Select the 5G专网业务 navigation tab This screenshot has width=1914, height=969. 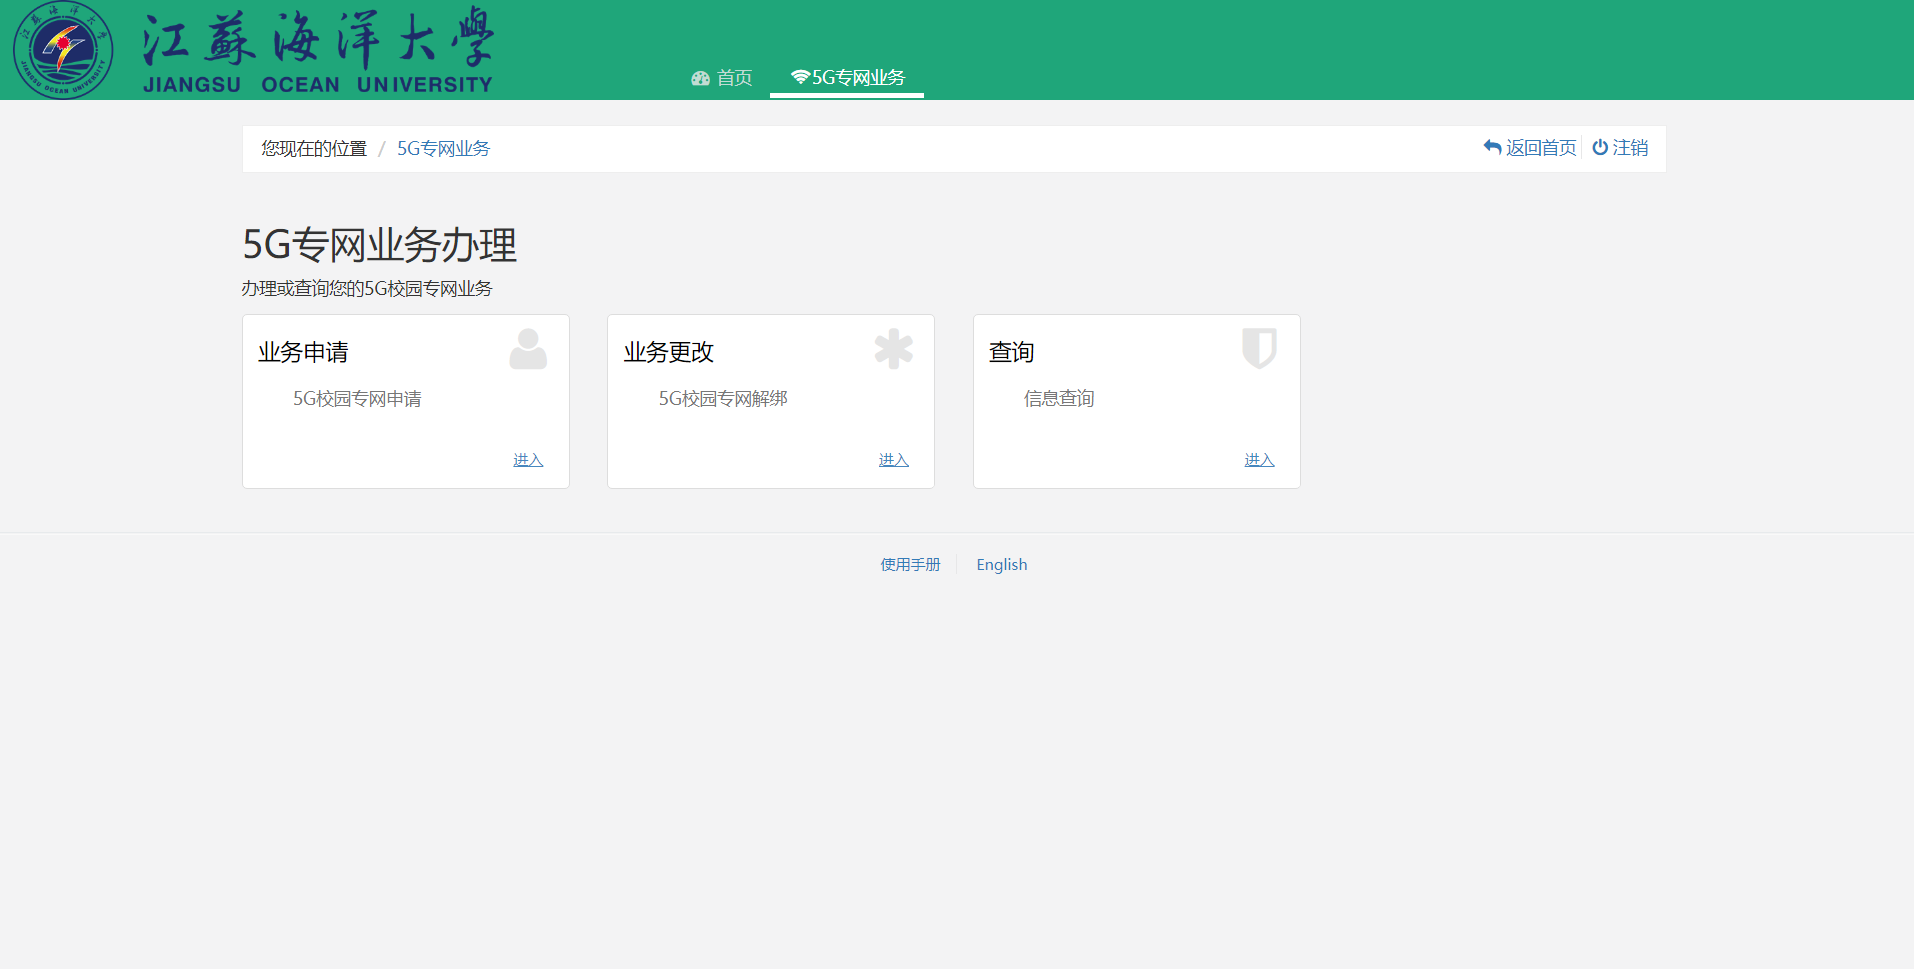coord(847,78)
